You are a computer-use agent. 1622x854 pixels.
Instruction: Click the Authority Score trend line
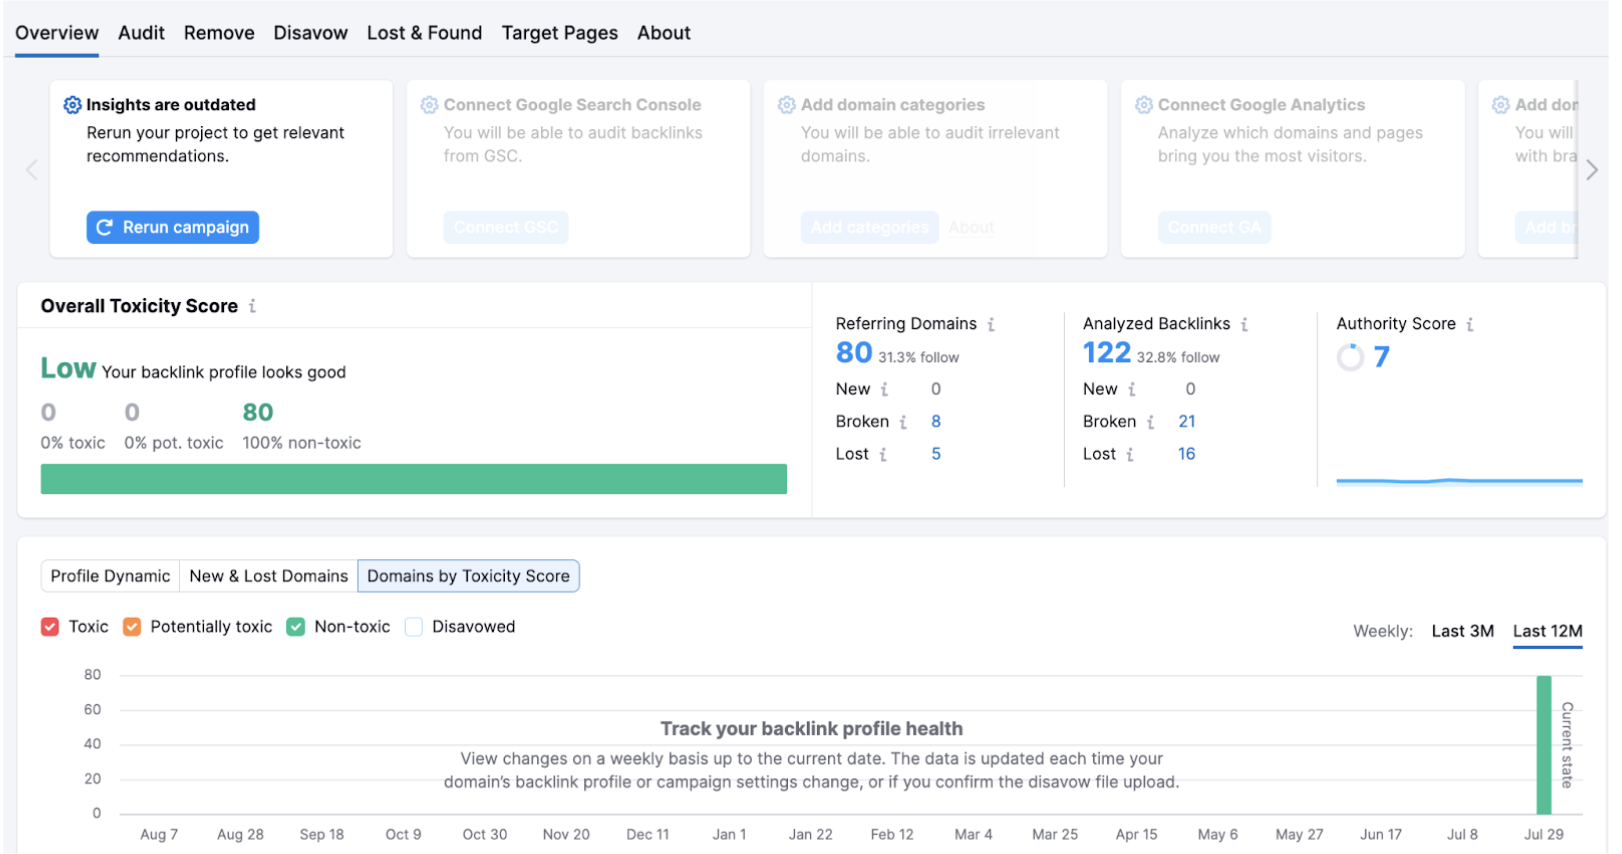[1460, 481]
